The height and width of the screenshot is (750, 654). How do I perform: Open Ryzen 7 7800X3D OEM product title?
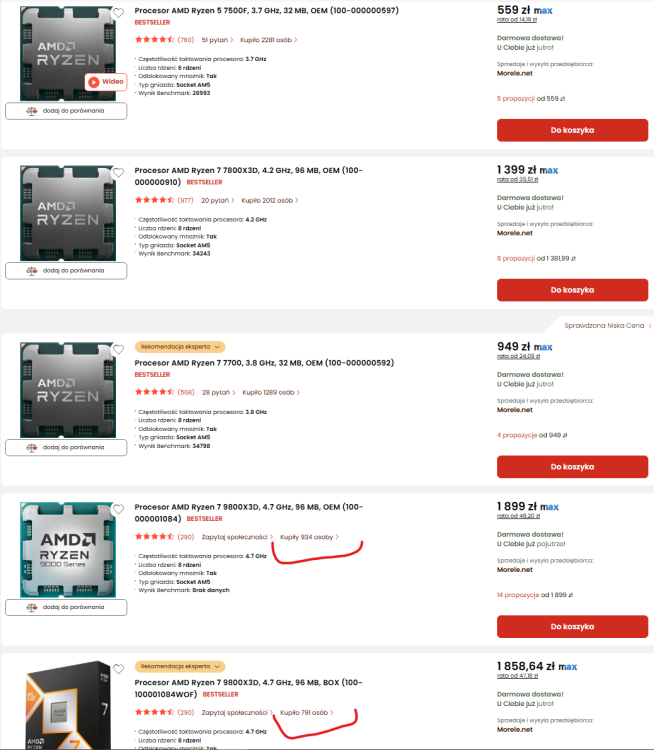coord(249,176)
